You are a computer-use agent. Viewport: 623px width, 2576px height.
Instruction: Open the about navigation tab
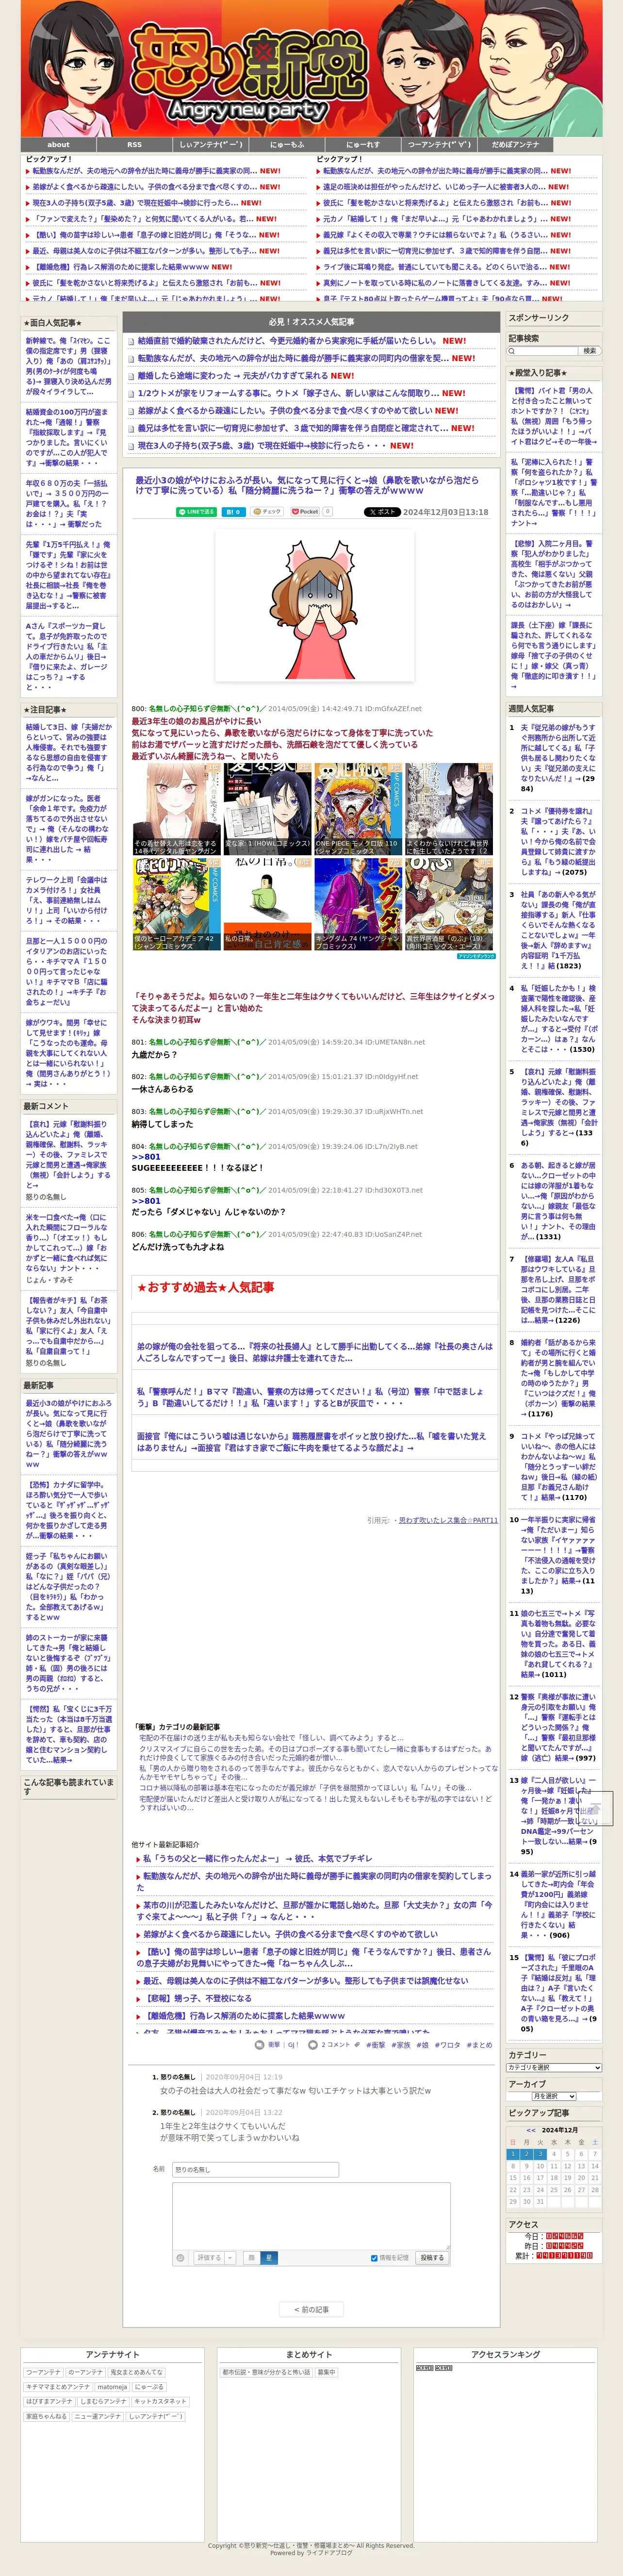click(59, 145)
